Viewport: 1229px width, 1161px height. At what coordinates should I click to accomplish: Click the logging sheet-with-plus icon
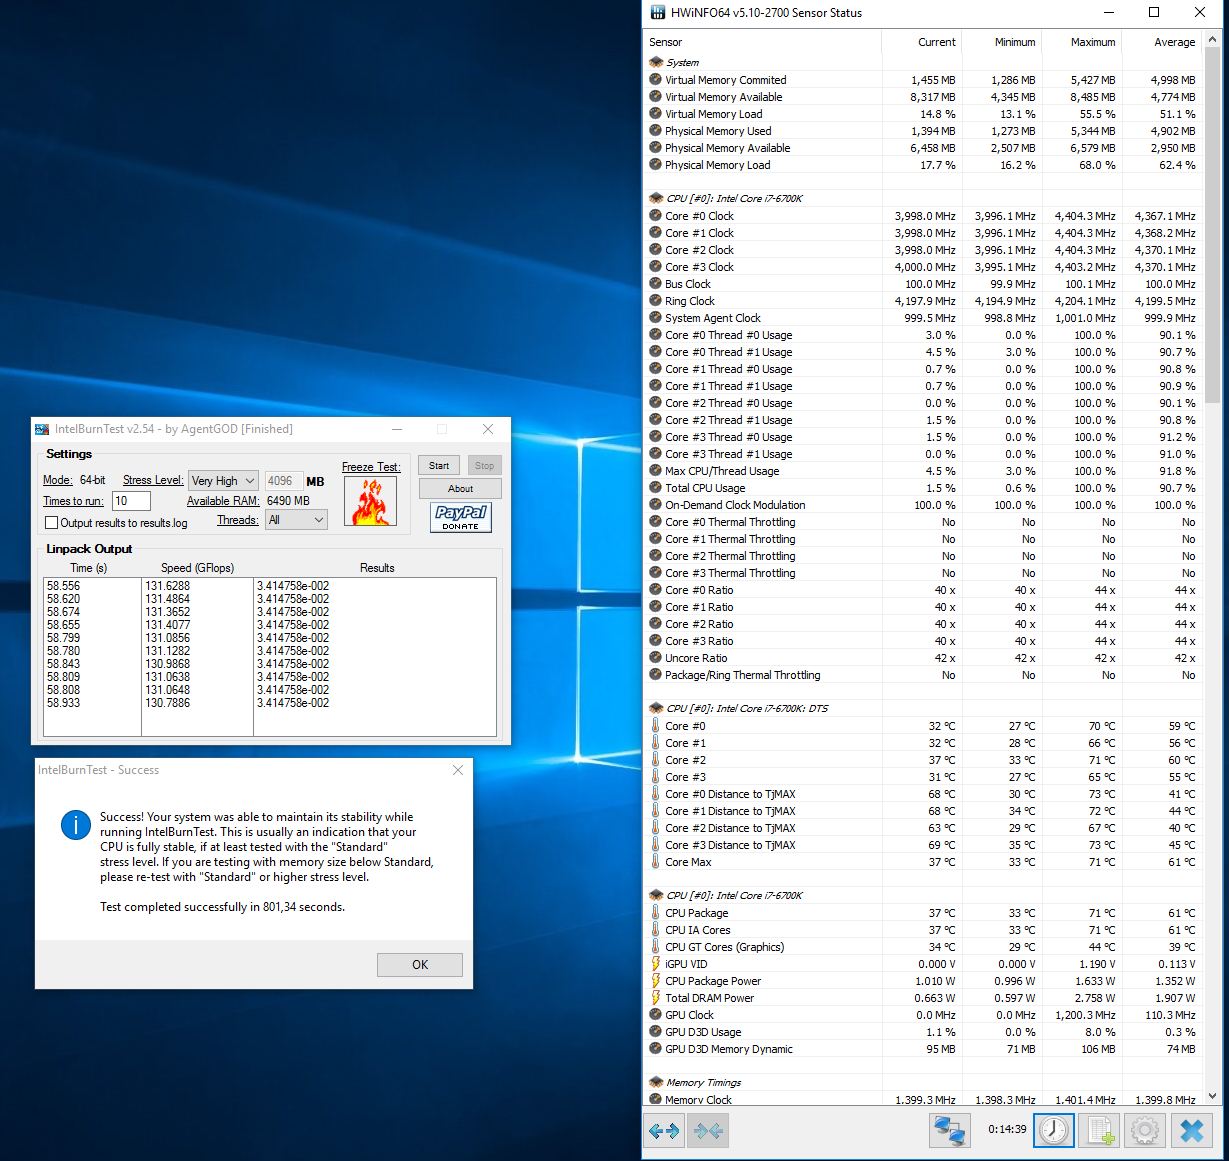pyautogui.click(x=1100, y=1131)
